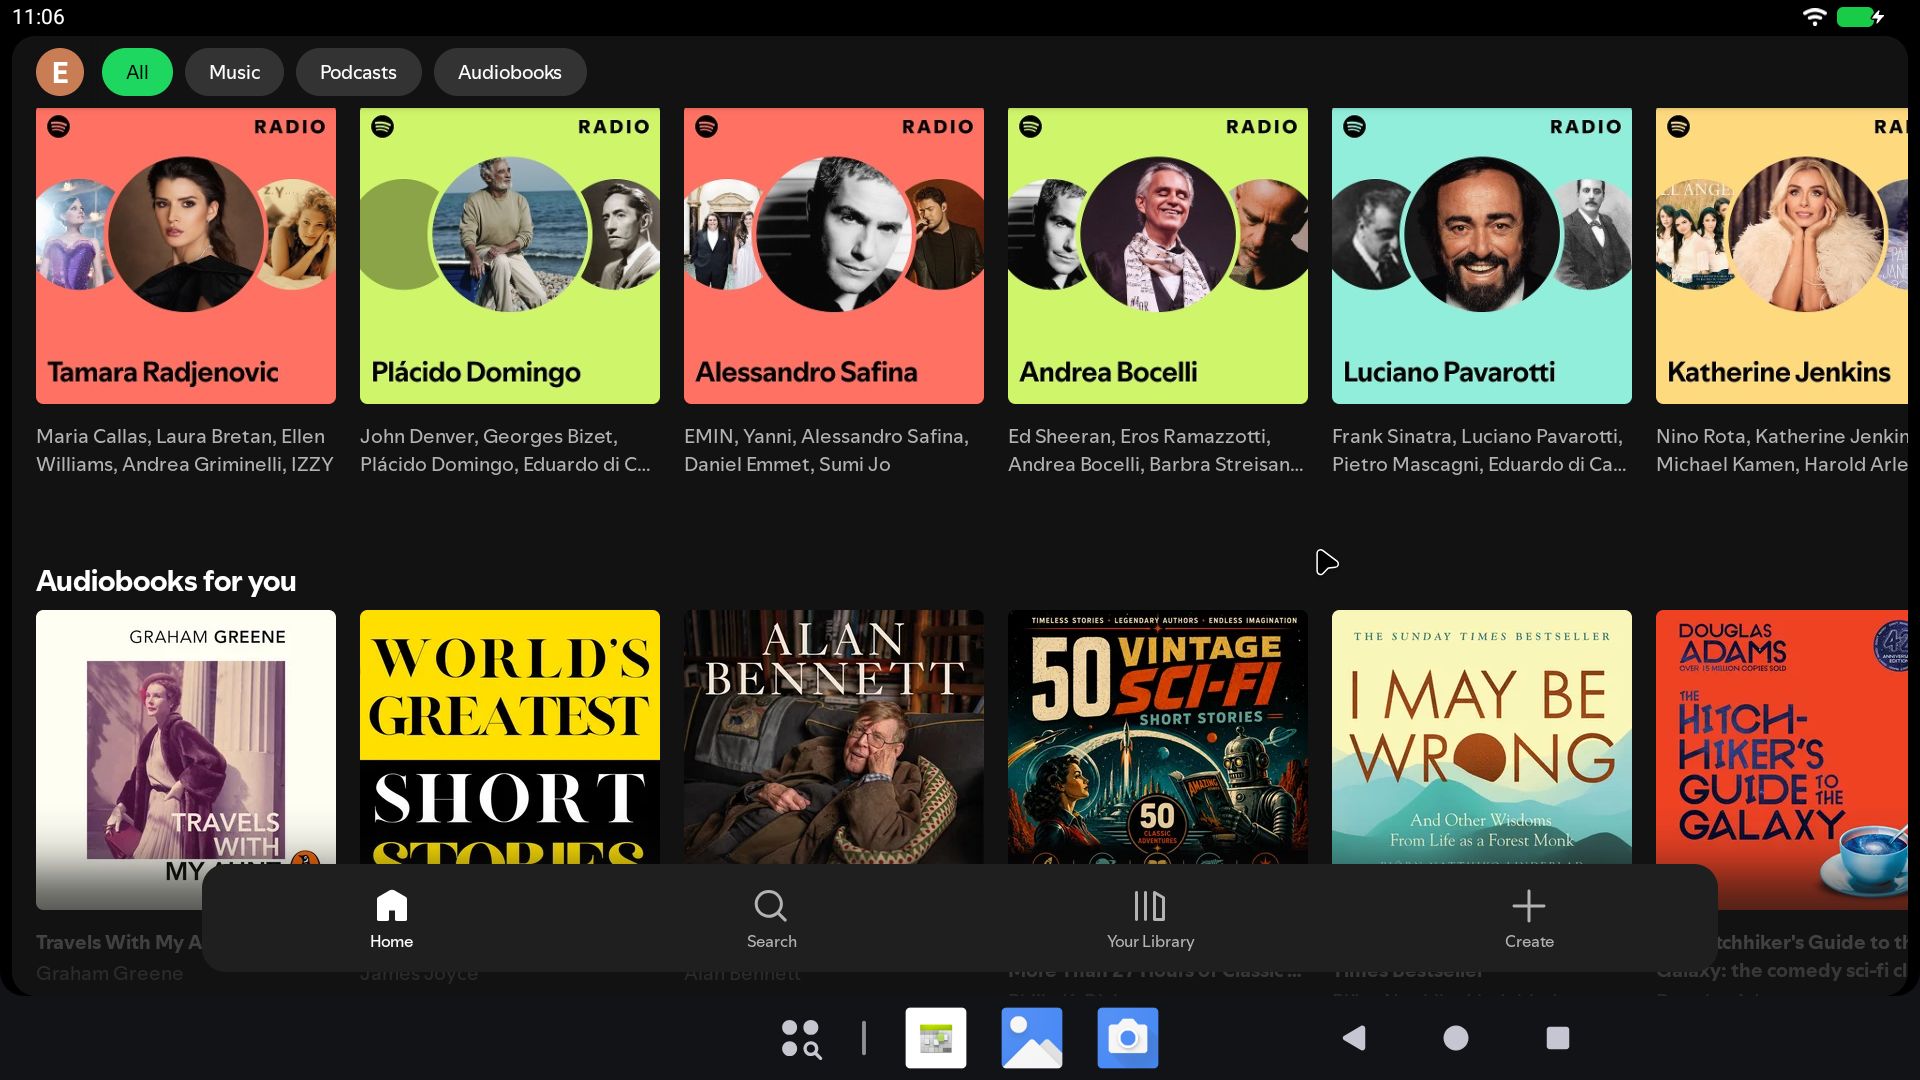Click the Audiobooks for you heading
The height and width of the screenshot is (1080, 1920).
click(x=166, y=581)
